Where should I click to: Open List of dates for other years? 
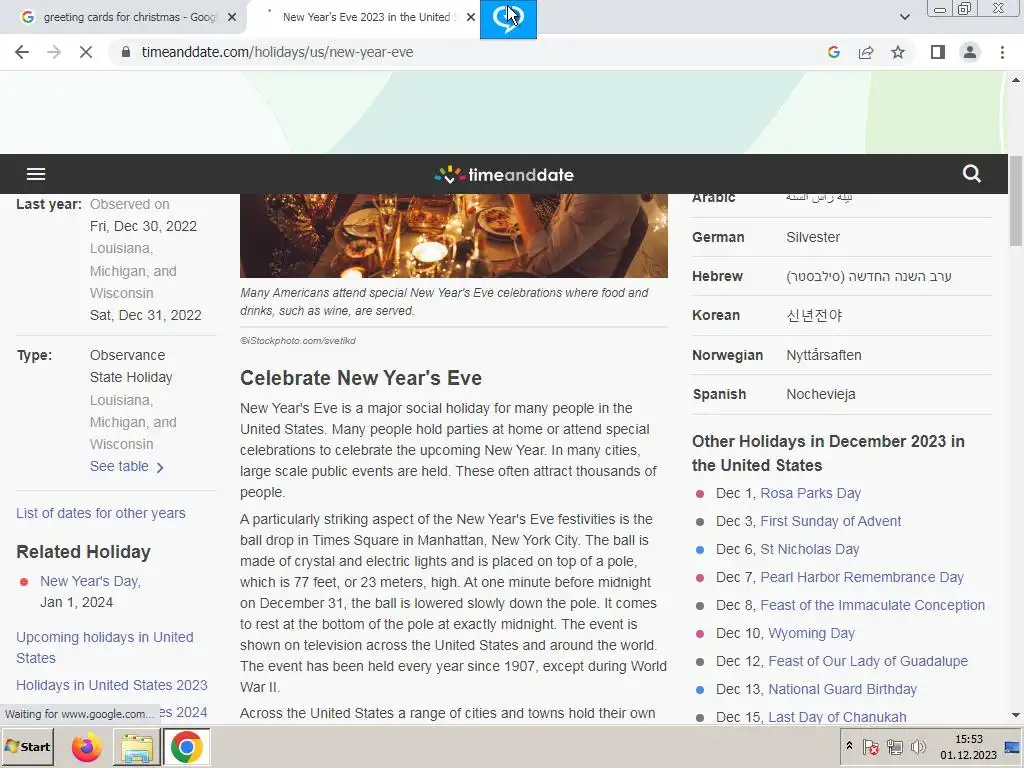pyautogui.click(x=101, y=513)
